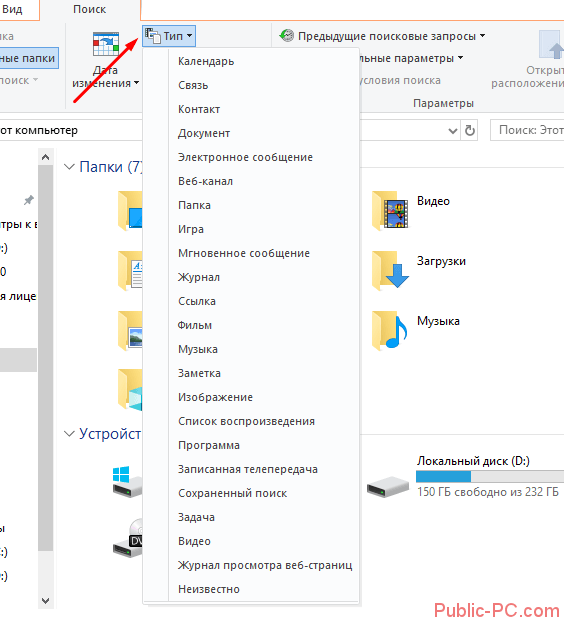This screenshot has width=564, height=622.
Task: Click the search box Поиск: Этот
Action: [527, 130]
